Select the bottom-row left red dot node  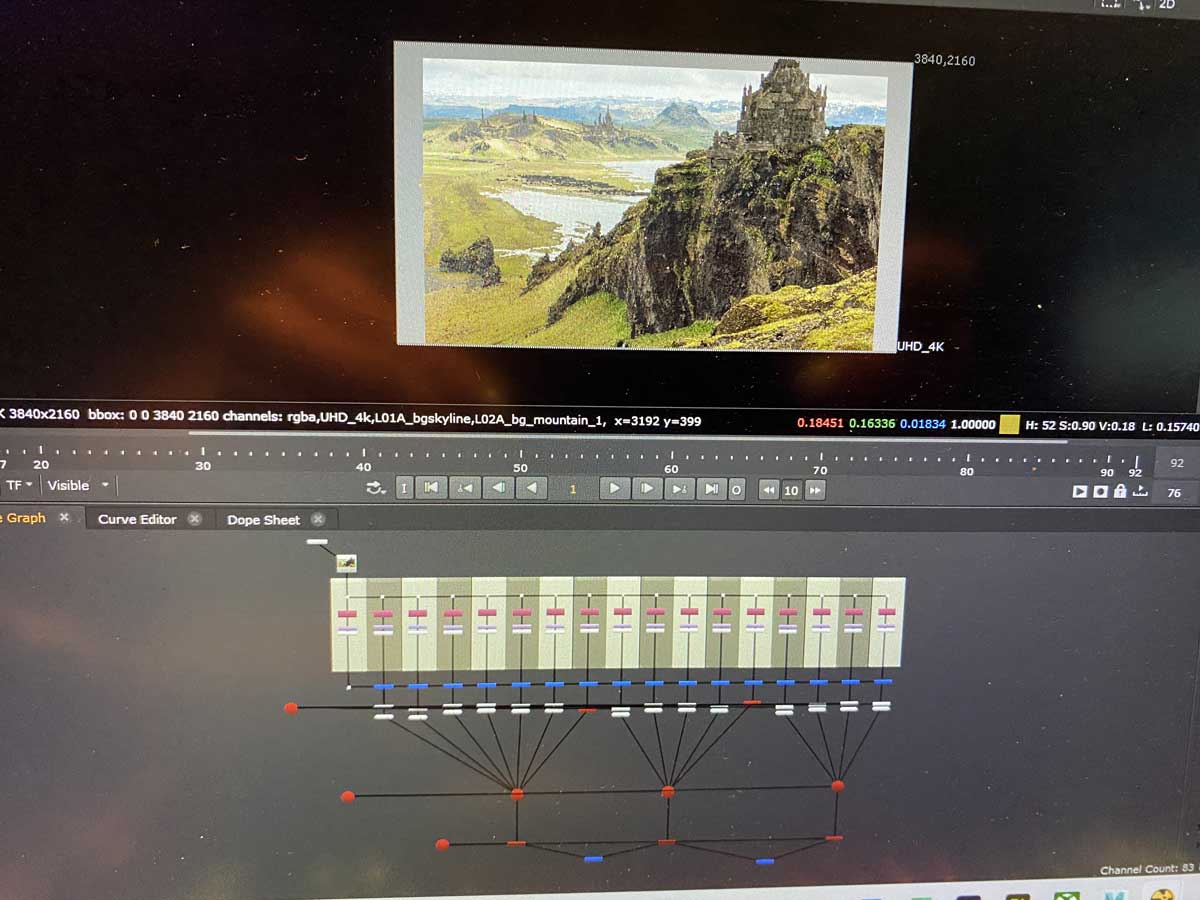click(442, 845)
